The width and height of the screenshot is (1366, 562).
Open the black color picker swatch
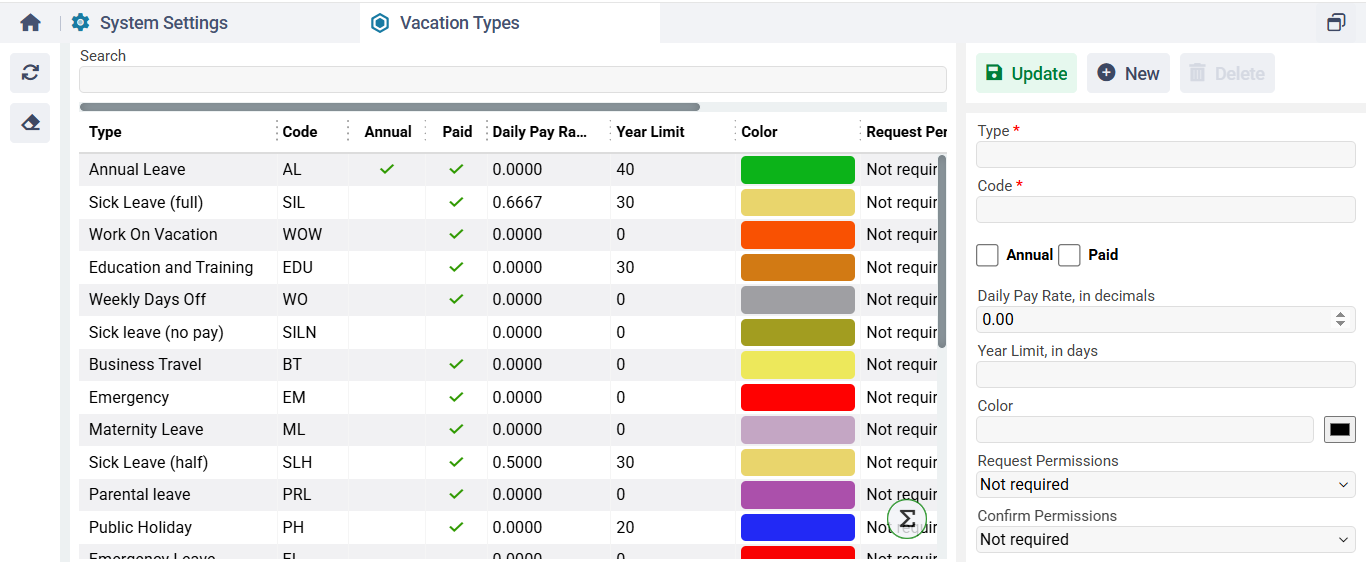(1340, 430)
